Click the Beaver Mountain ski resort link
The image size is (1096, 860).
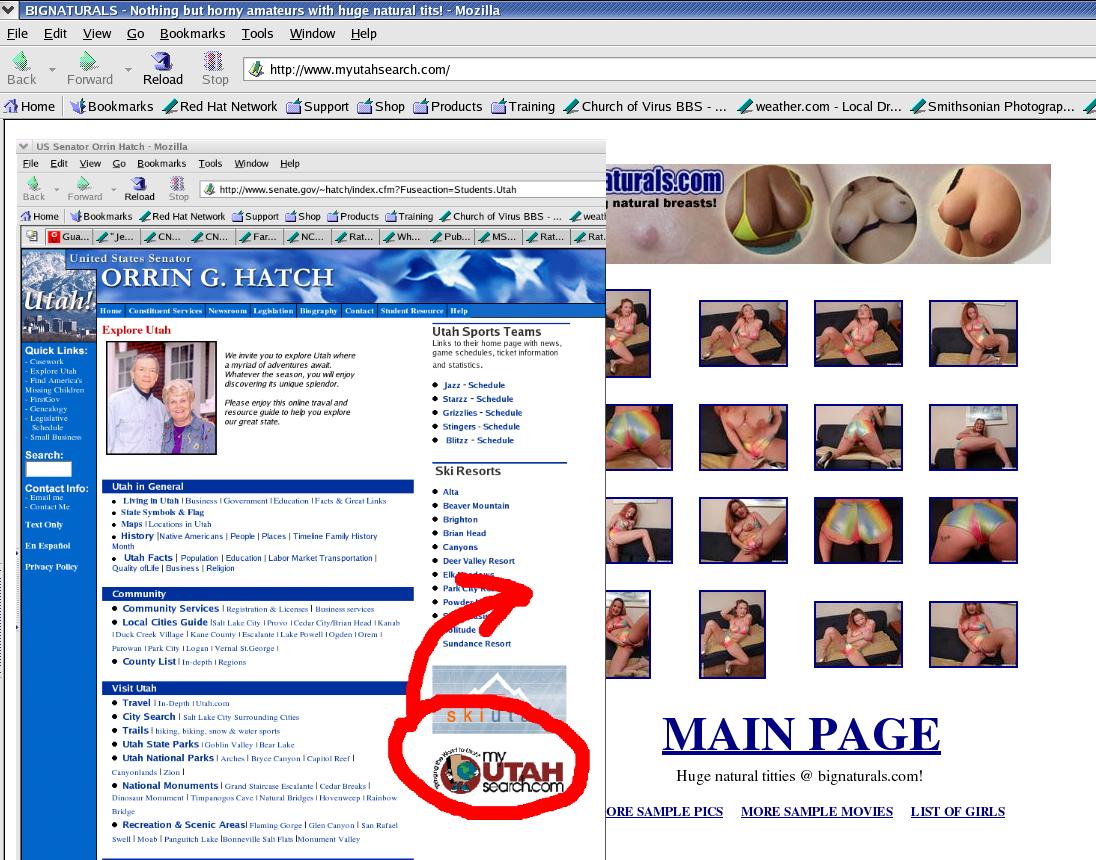pyautogui.click(x=475, y=506)
